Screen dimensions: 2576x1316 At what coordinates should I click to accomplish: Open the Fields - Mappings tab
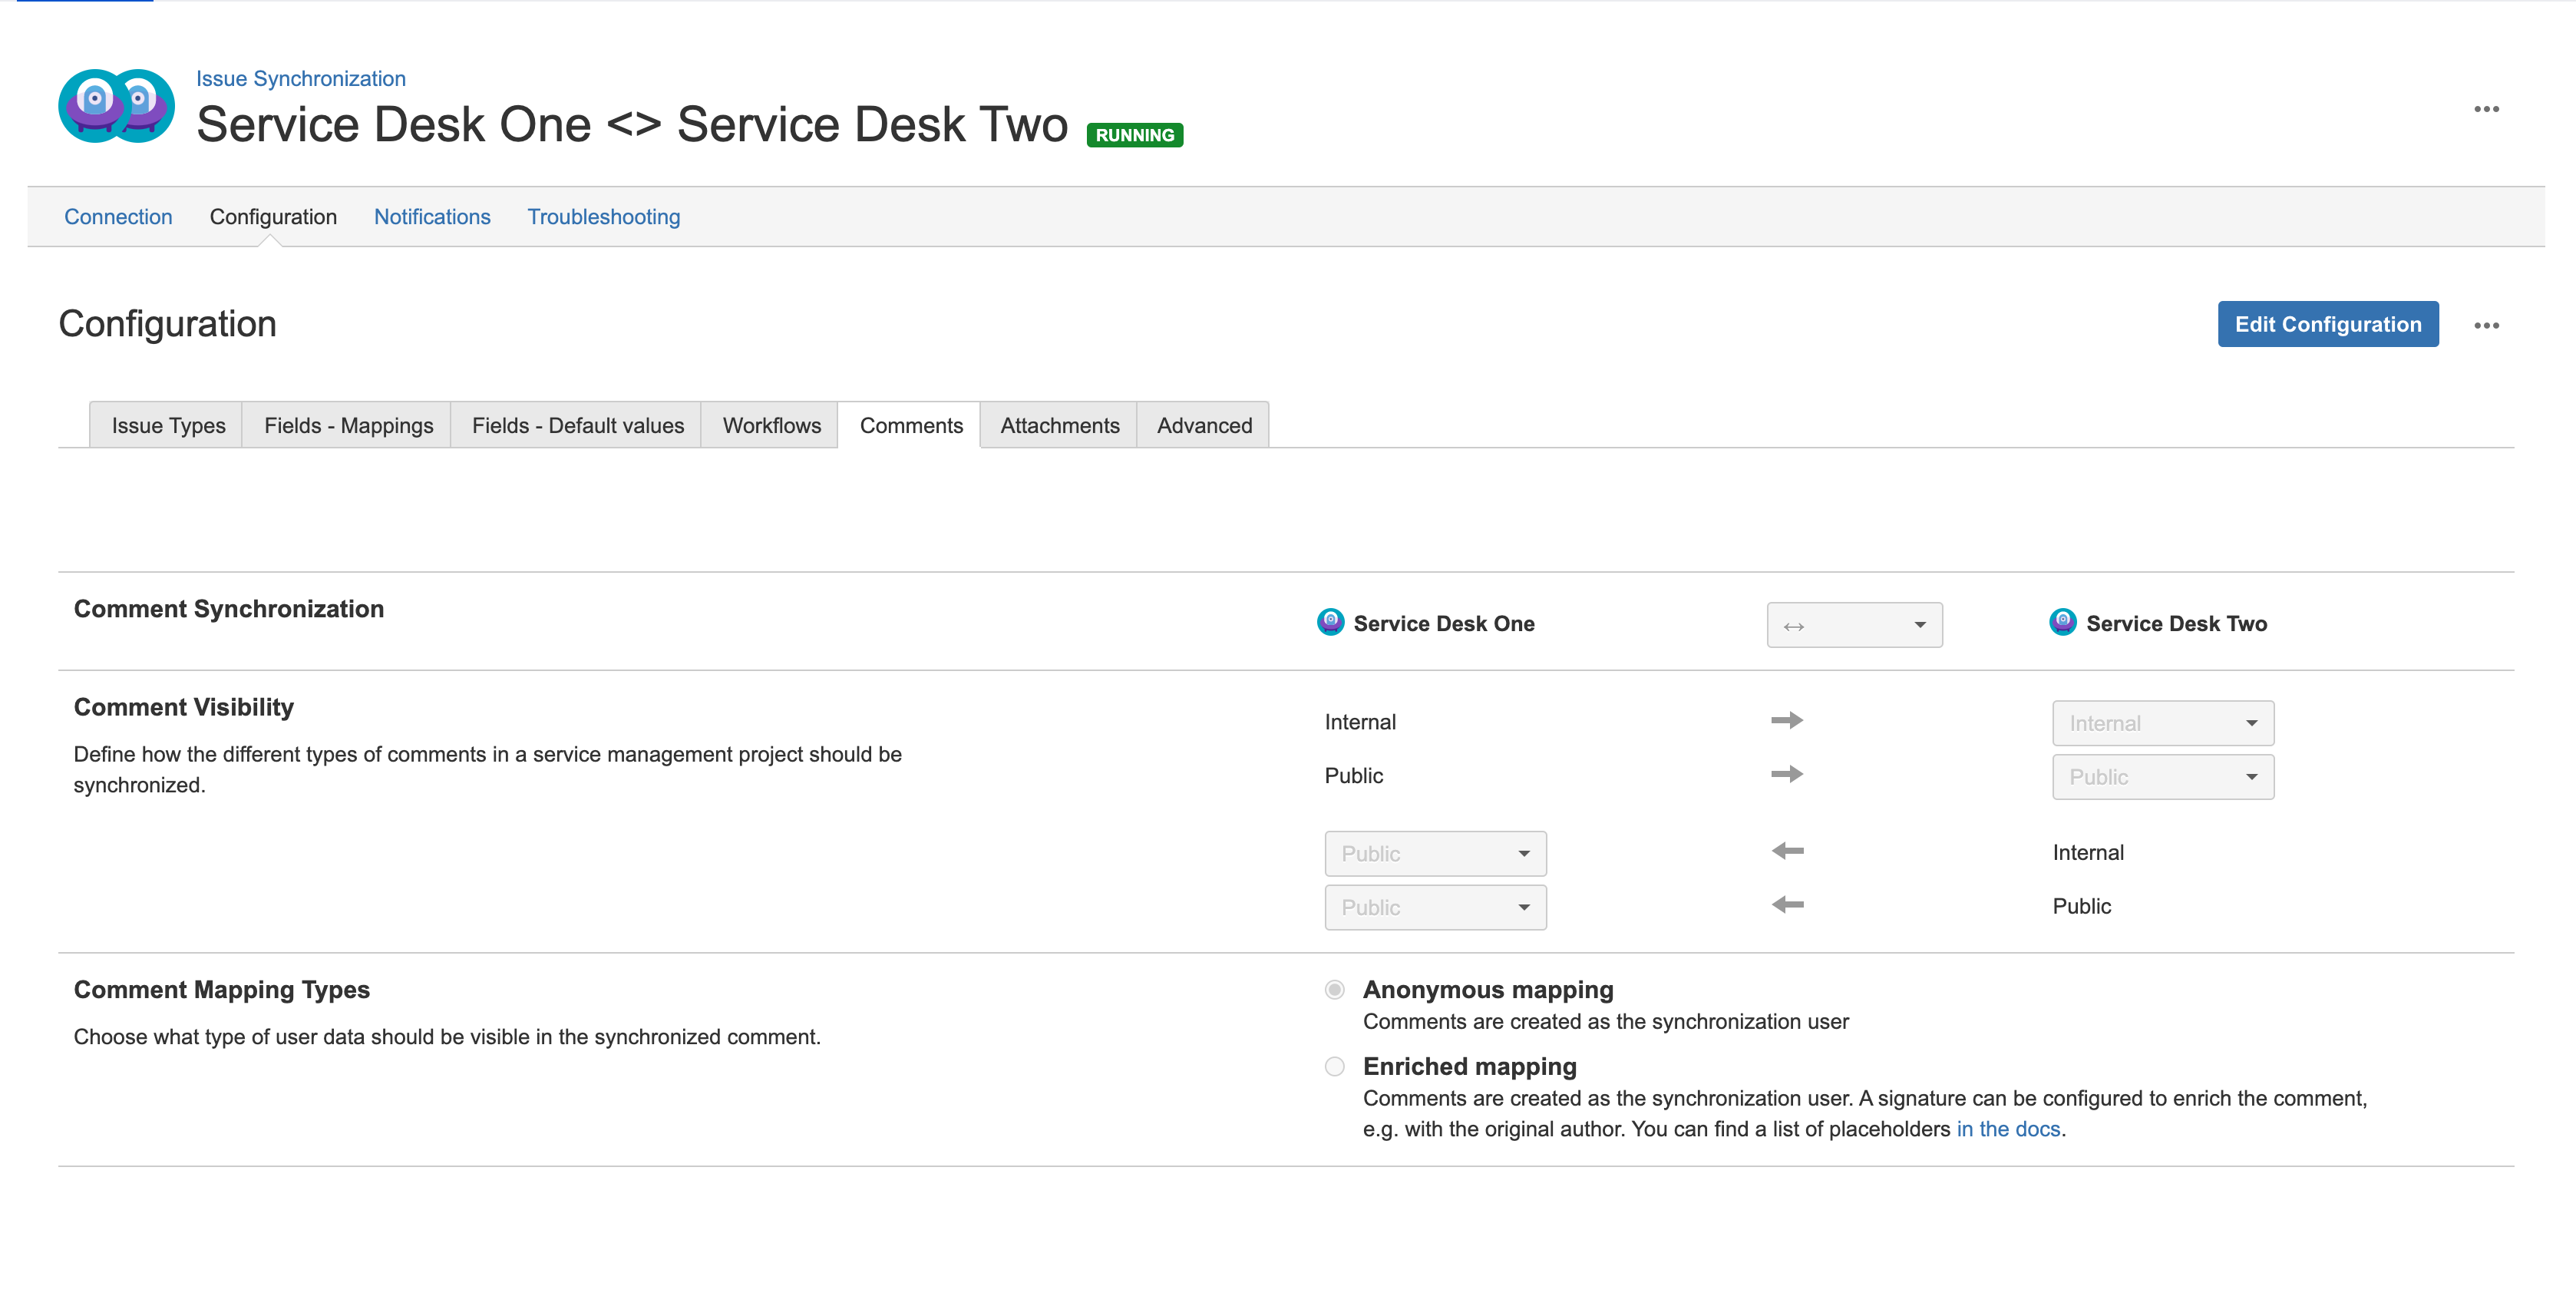coord(348,426)
